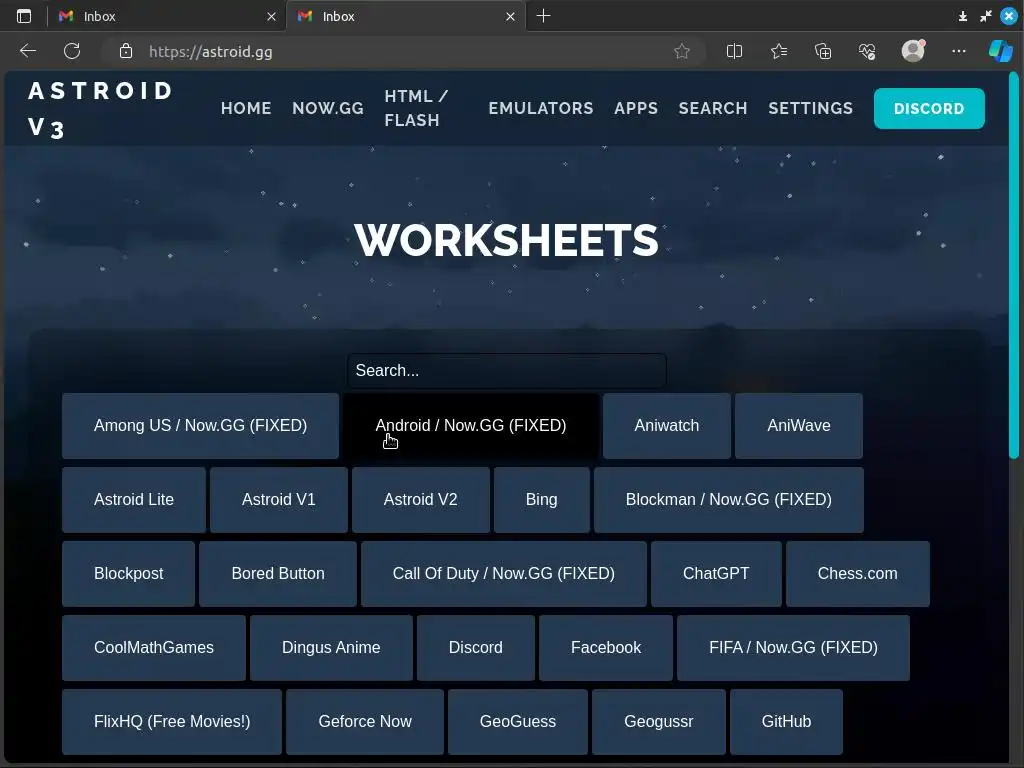Open Android / Now.GG (FIXED)

click(x=471, y=426)
